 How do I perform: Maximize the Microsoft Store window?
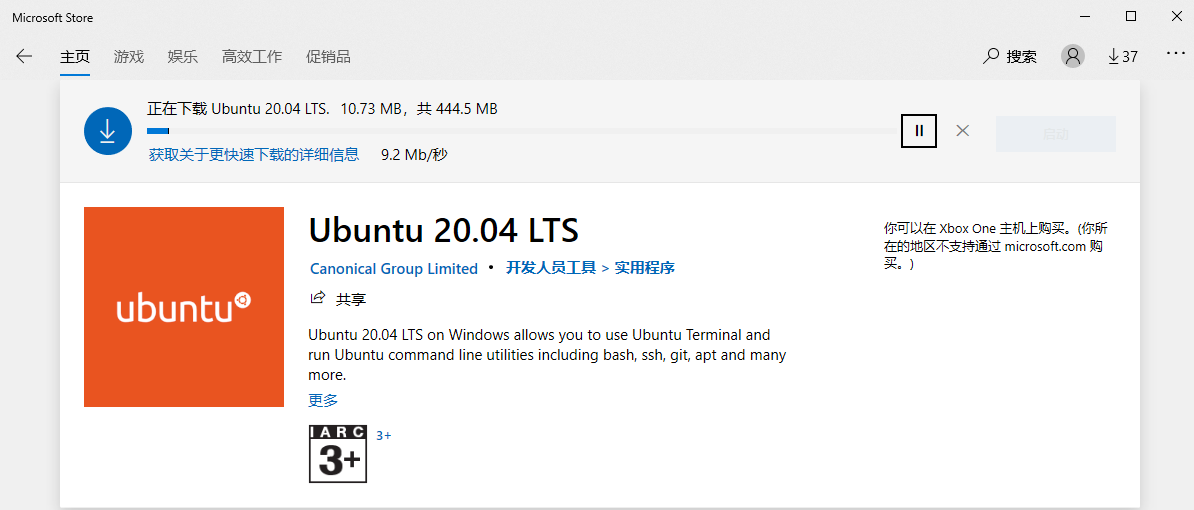[1131, 16]
